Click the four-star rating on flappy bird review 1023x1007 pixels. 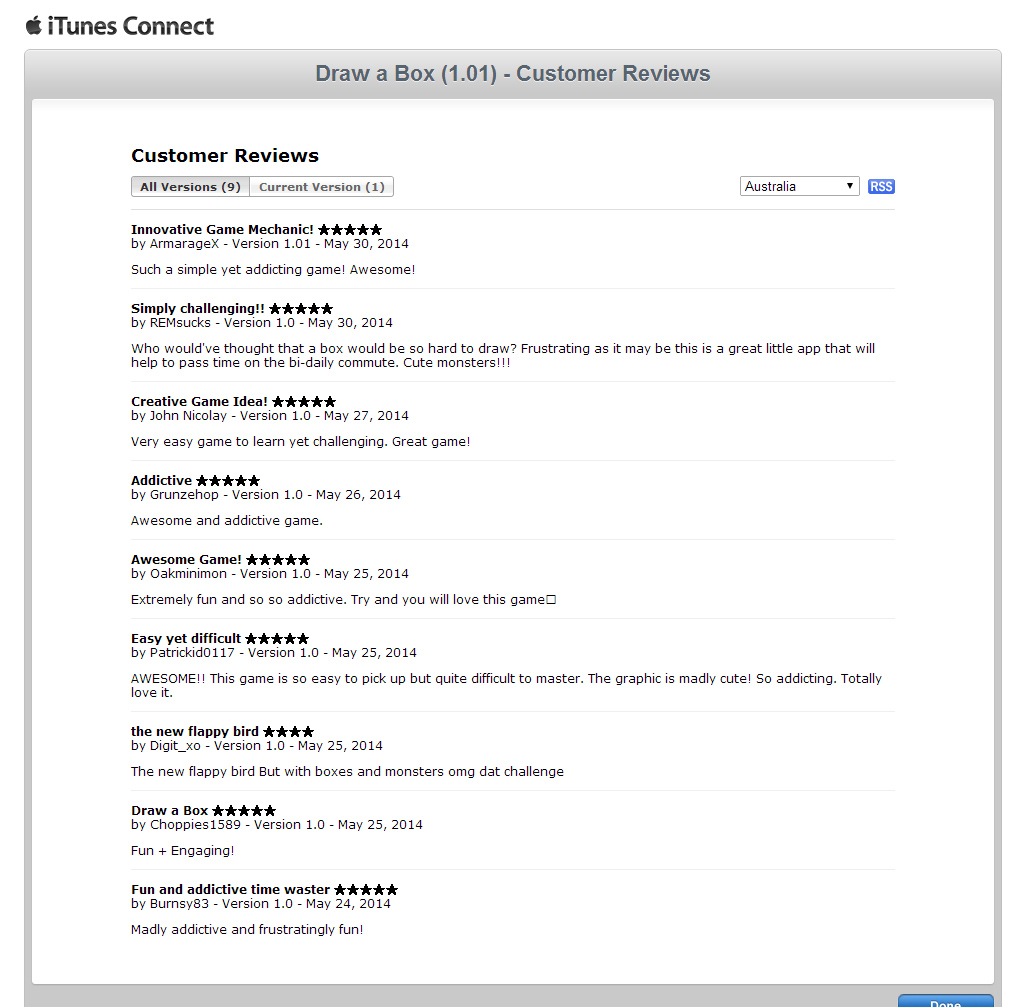tap(288, 732)
